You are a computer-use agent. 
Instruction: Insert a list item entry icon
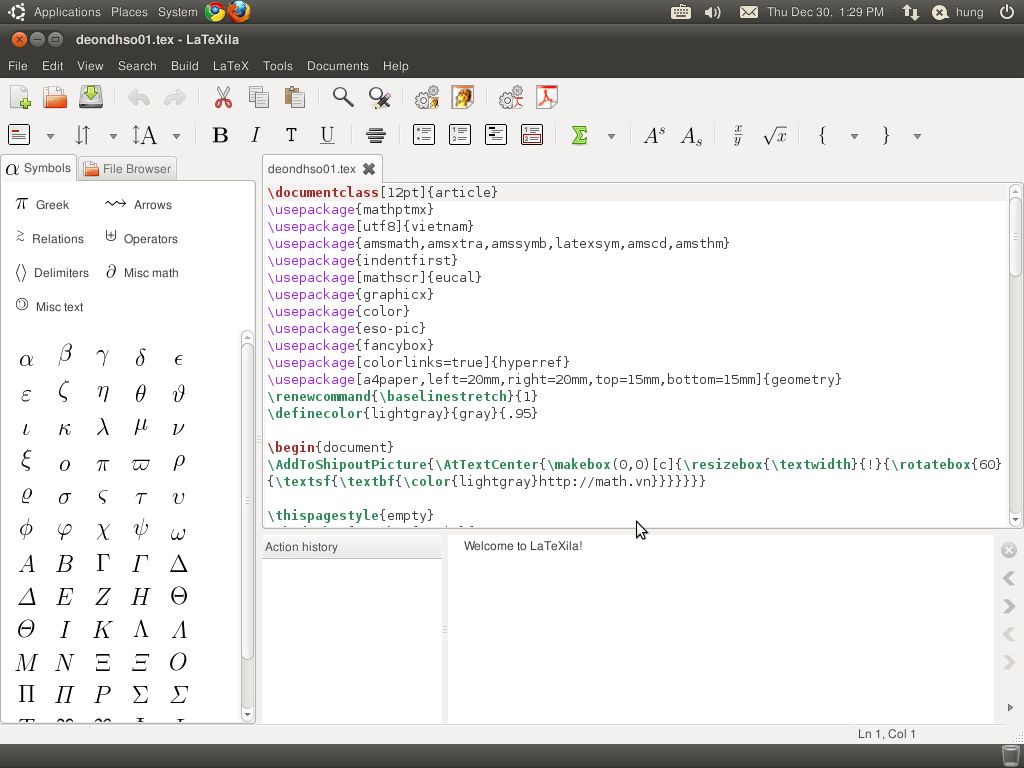click(x=532, y=135)
